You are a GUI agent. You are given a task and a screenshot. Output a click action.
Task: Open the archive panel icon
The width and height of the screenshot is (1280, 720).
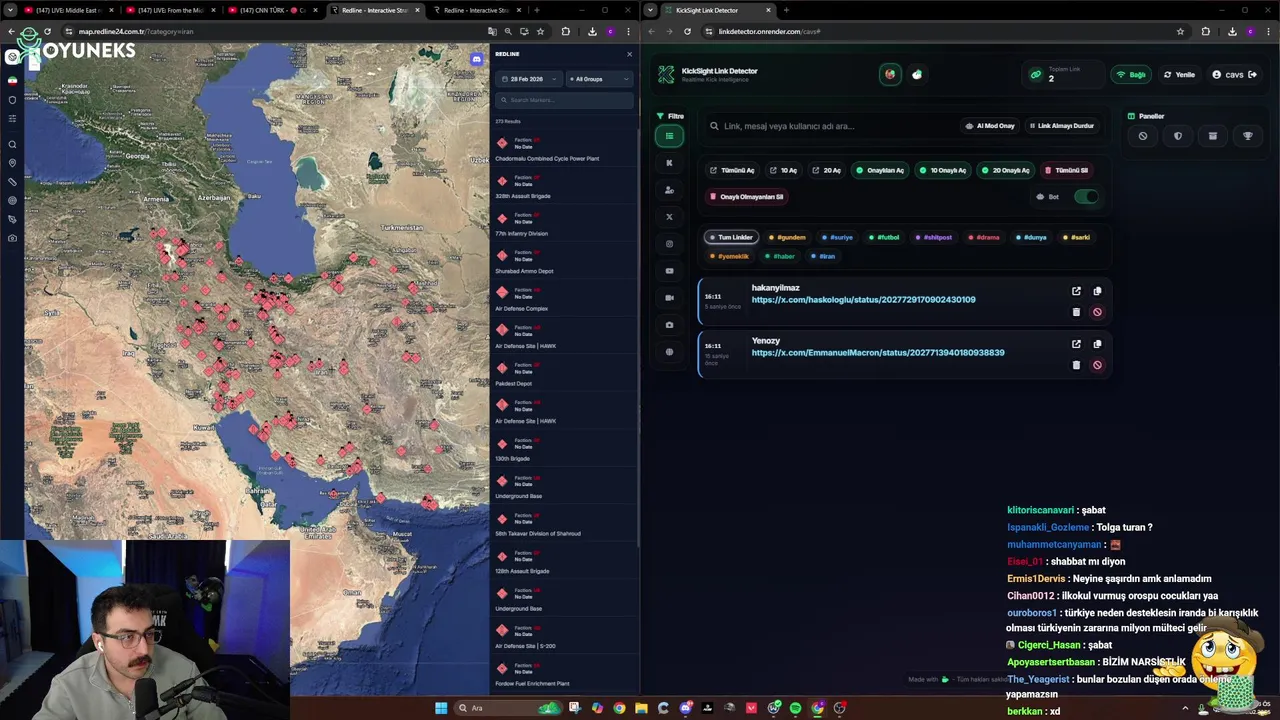point(1213,136)
